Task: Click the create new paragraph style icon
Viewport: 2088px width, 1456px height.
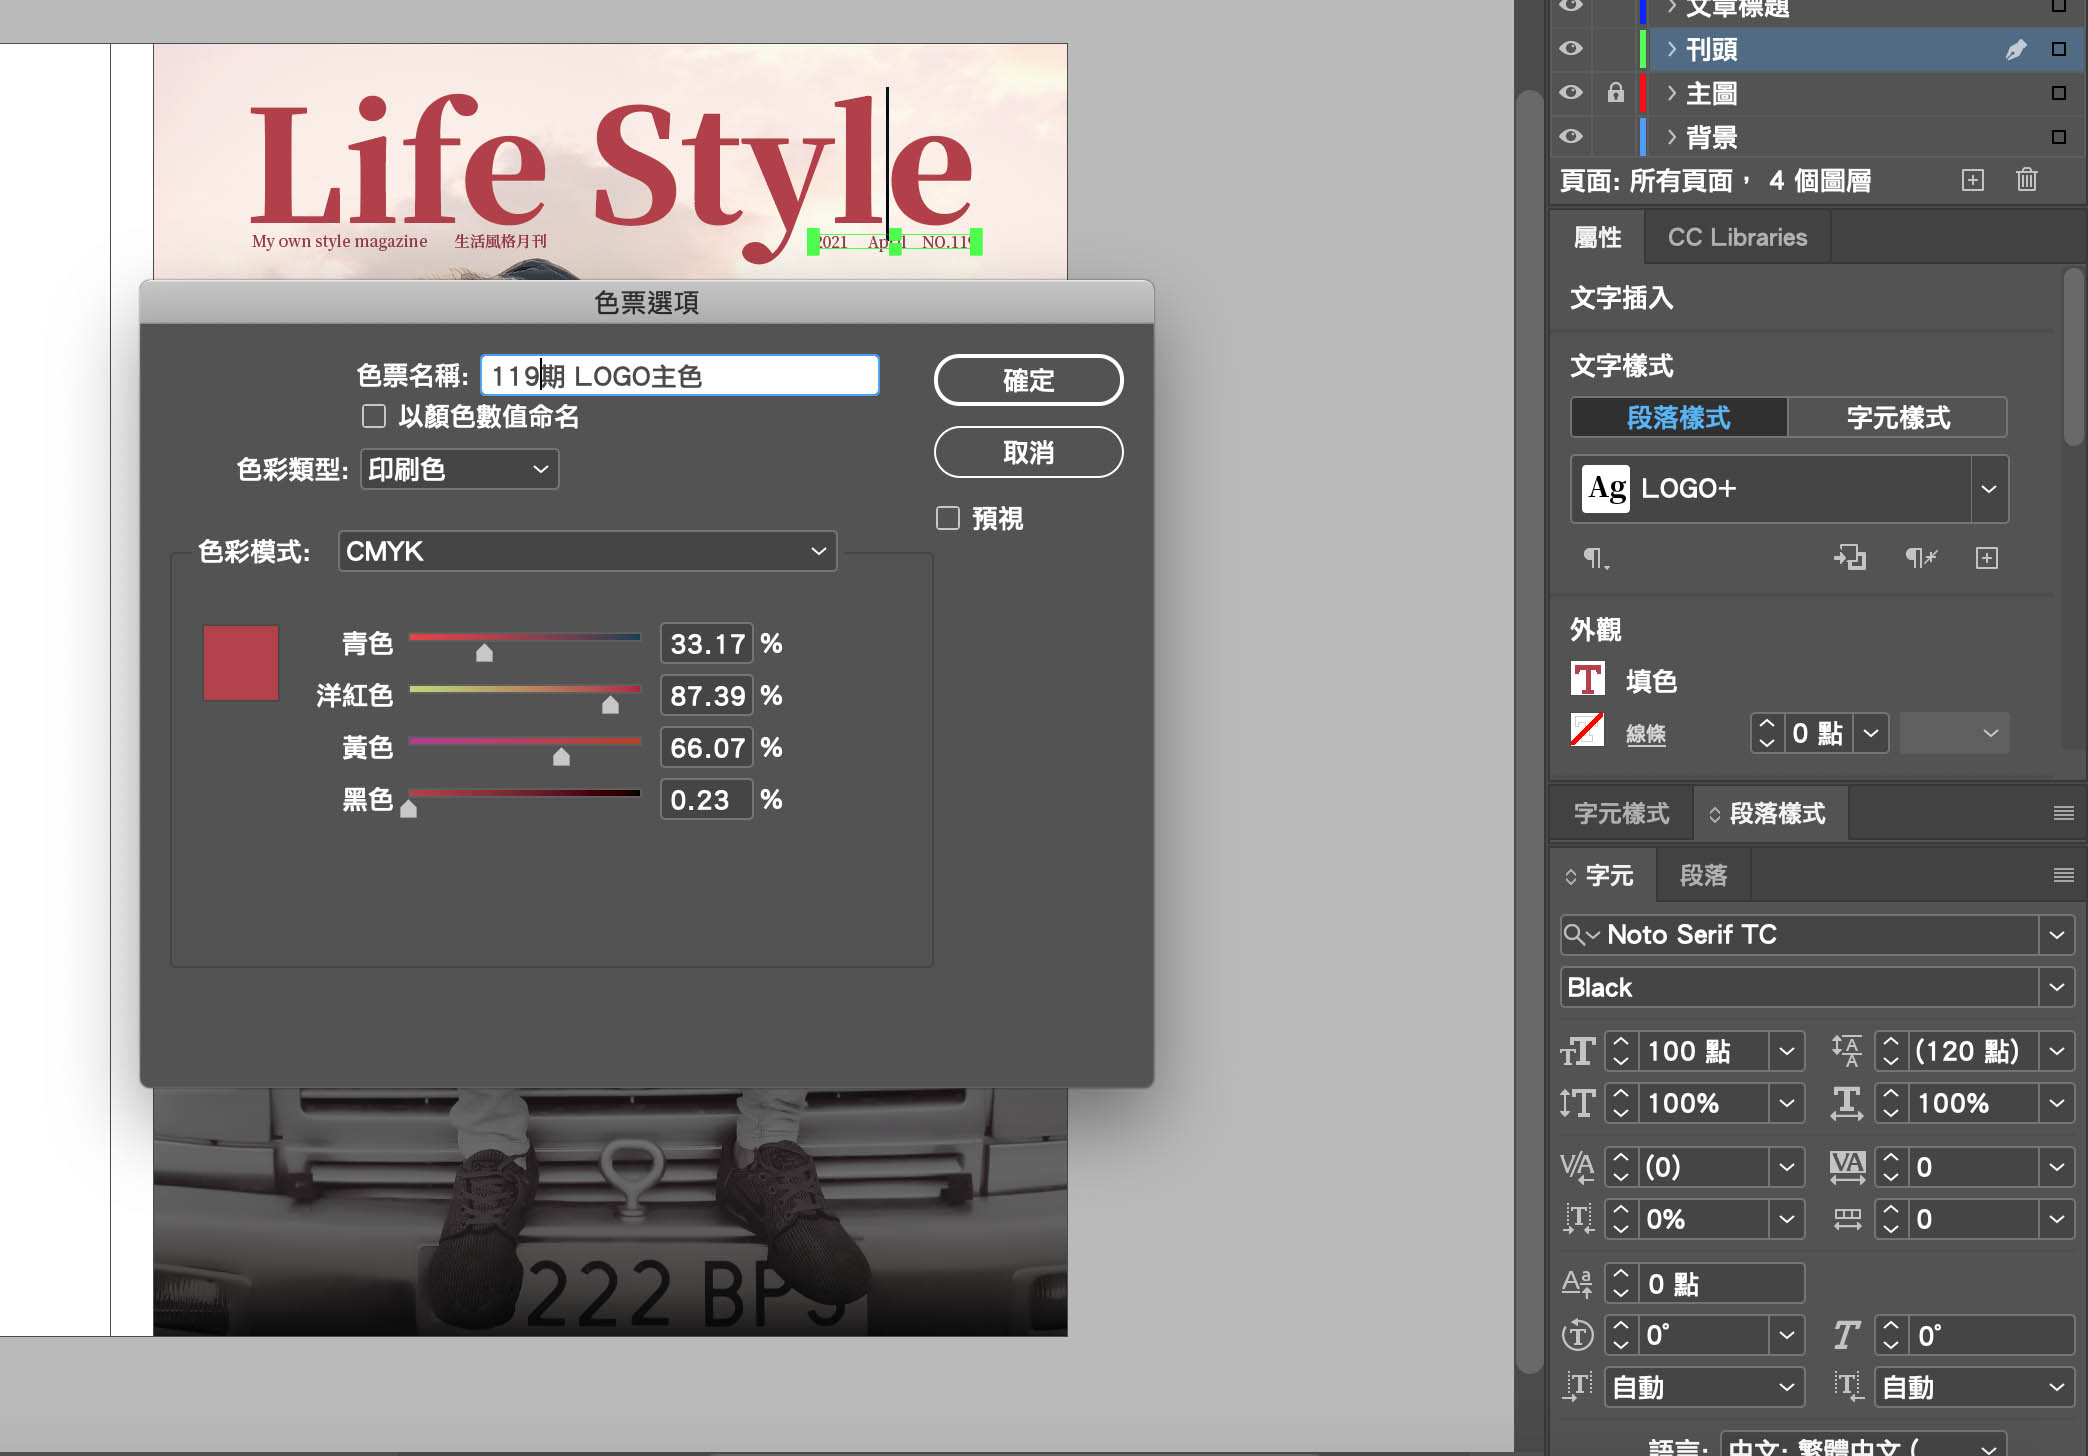Action: 1986,558
